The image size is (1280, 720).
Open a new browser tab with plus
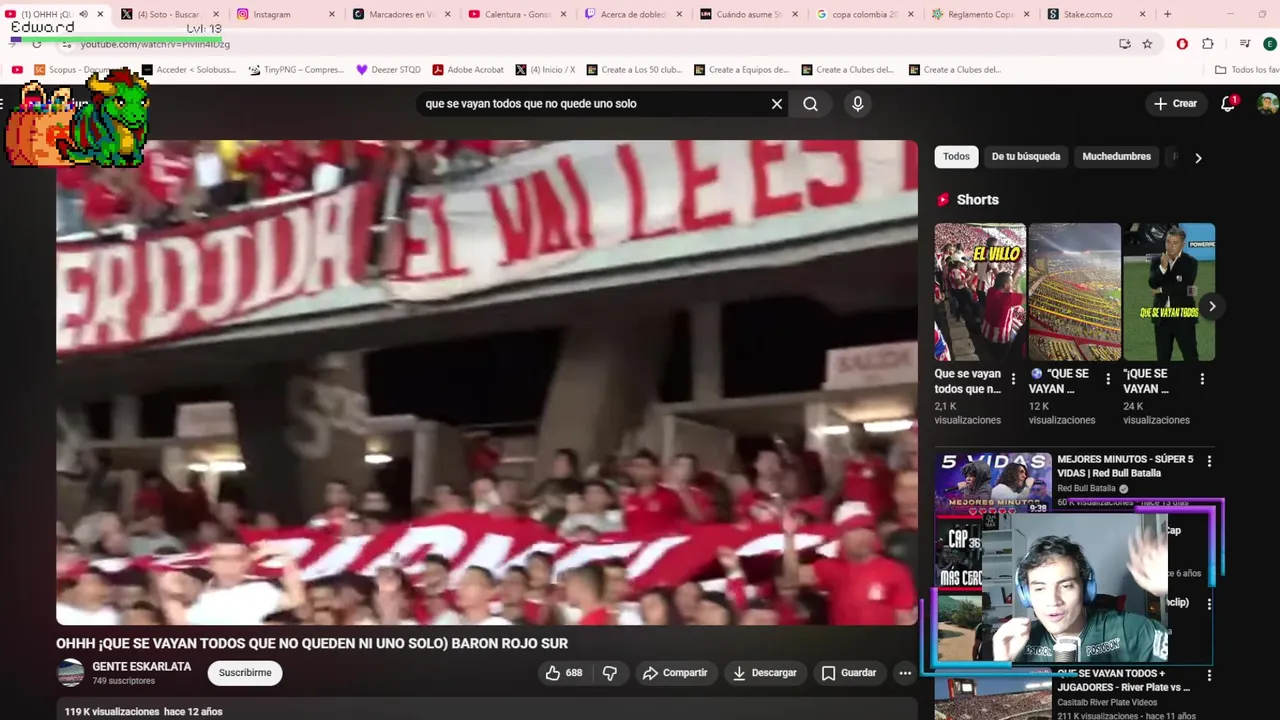pyautogui.click(x=1167, y=14)
